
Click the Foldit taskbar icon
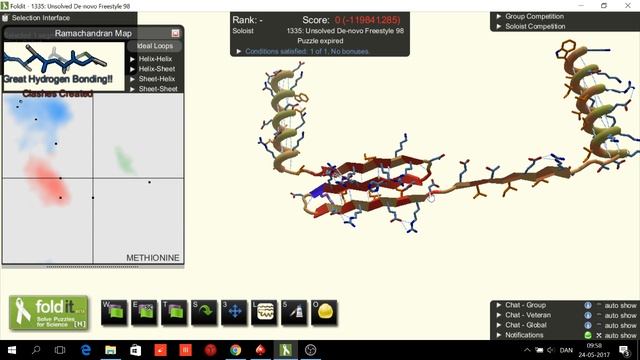pyautogui.click(x=285, y=350)
